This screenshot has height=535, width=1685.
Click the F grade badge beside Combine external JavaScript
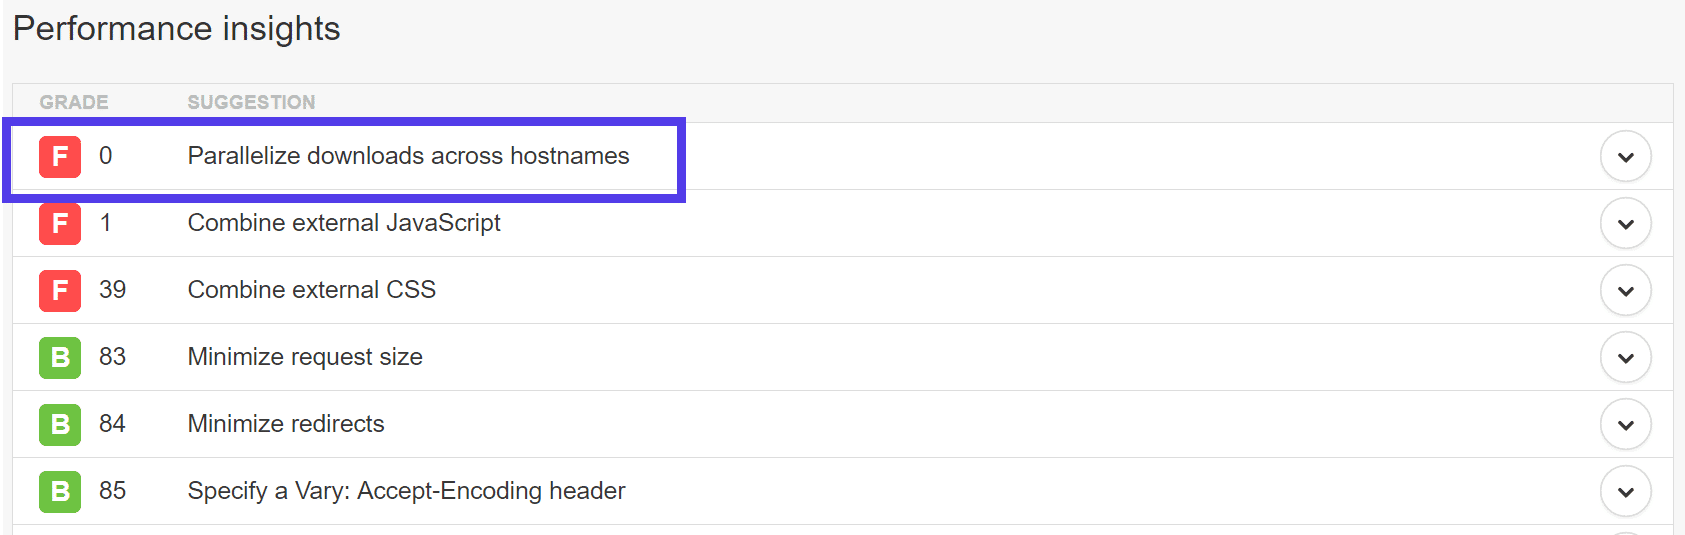[x=60, y=223]
